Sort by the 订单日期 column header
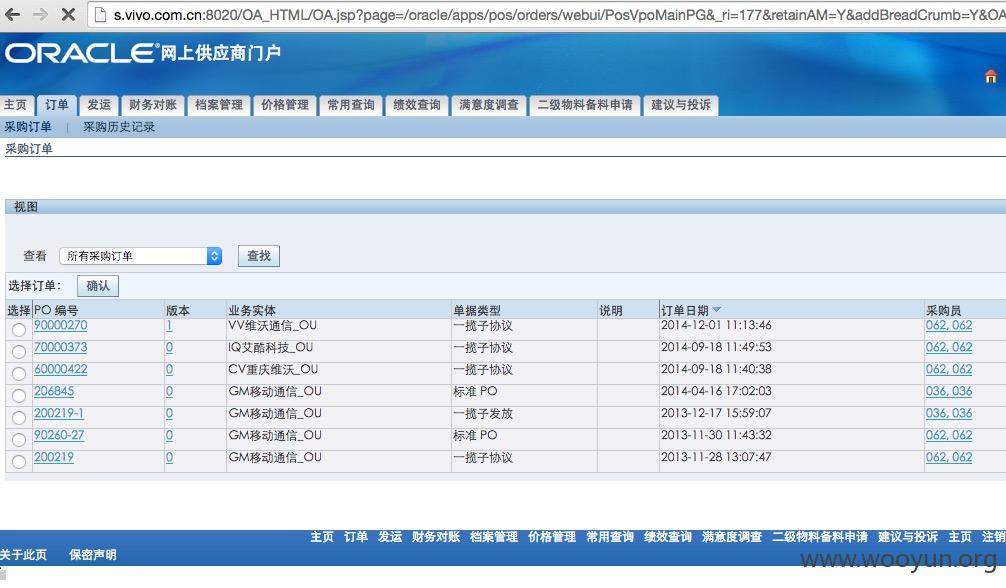1006x588 pixels. point(685,310)
